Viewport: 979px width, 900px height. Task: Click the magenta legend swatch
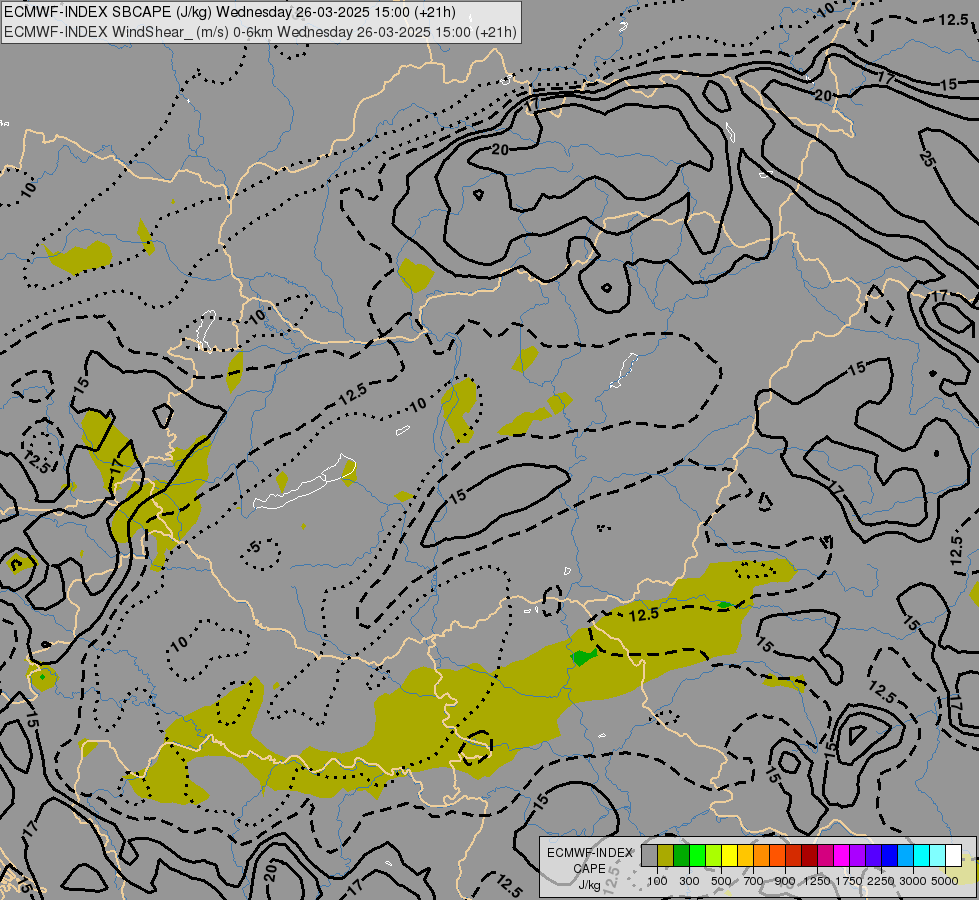[x=842, y=856]
